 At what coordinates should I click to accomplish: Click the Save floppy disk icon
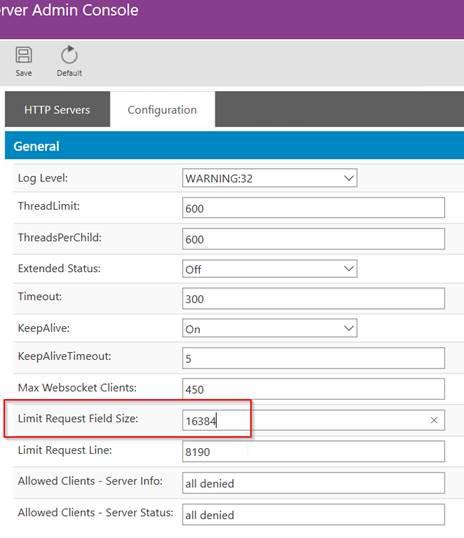coord(24,55)
